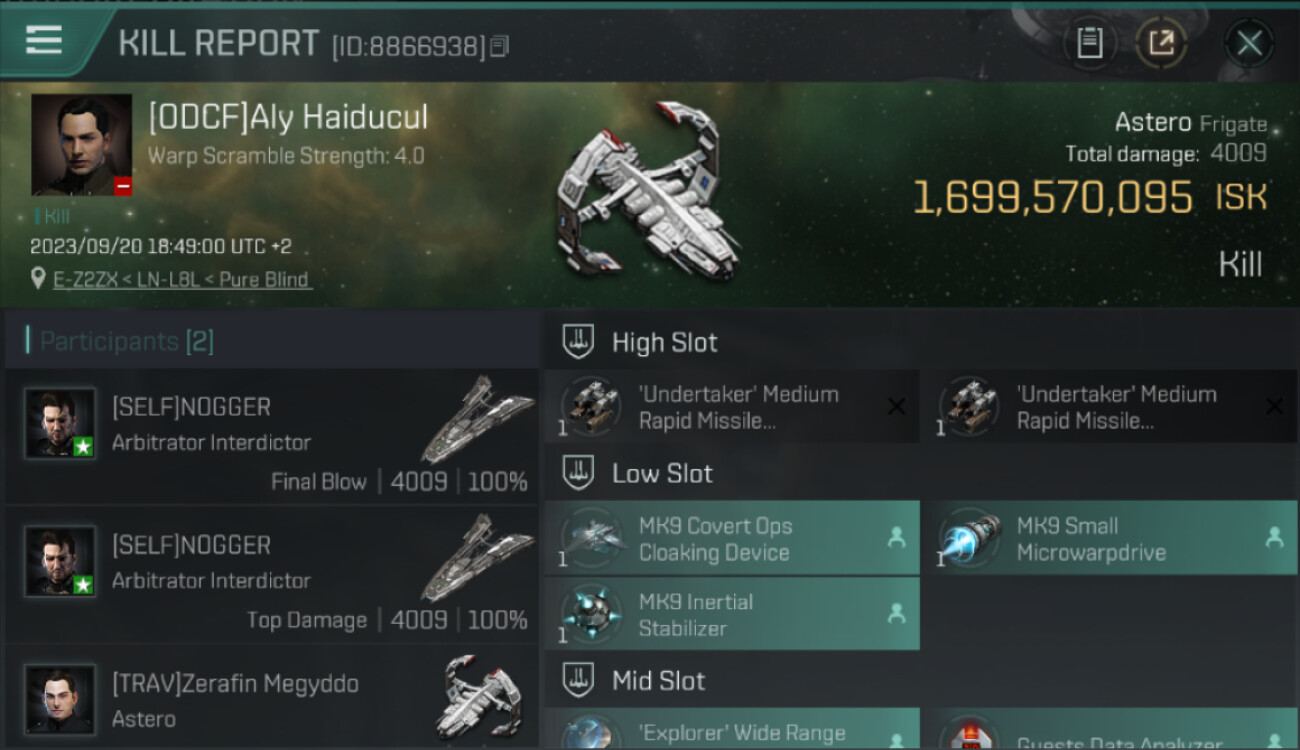
Task: Open the hamburger menu
Action: point(44,41)
